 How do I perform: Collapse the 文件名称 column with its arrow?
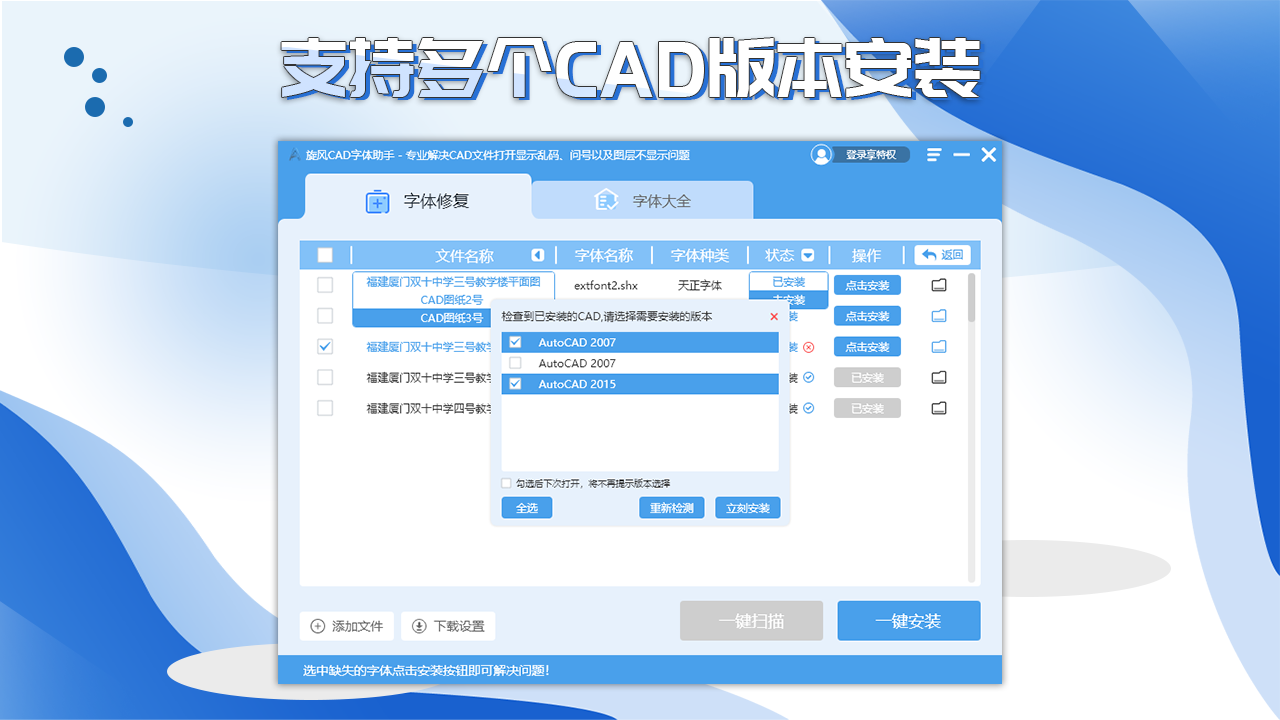[538, 255]
